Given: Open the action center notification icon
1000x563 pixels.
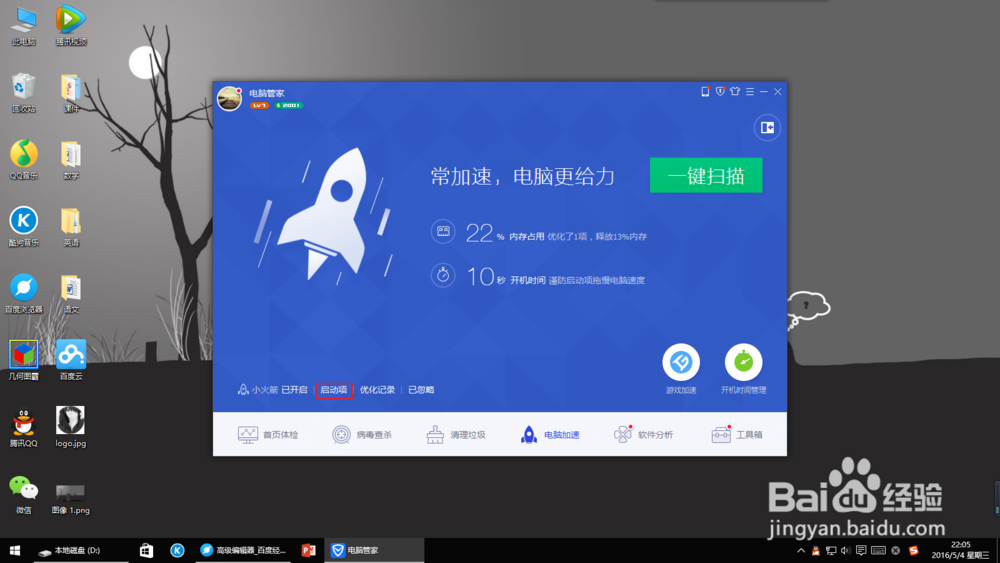Looking at the screenshot, I should pos(862,550).
